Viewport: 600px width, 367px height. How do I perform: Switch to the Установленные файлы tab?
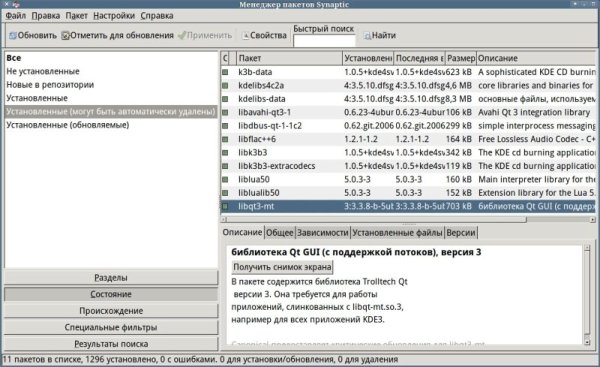397,233
